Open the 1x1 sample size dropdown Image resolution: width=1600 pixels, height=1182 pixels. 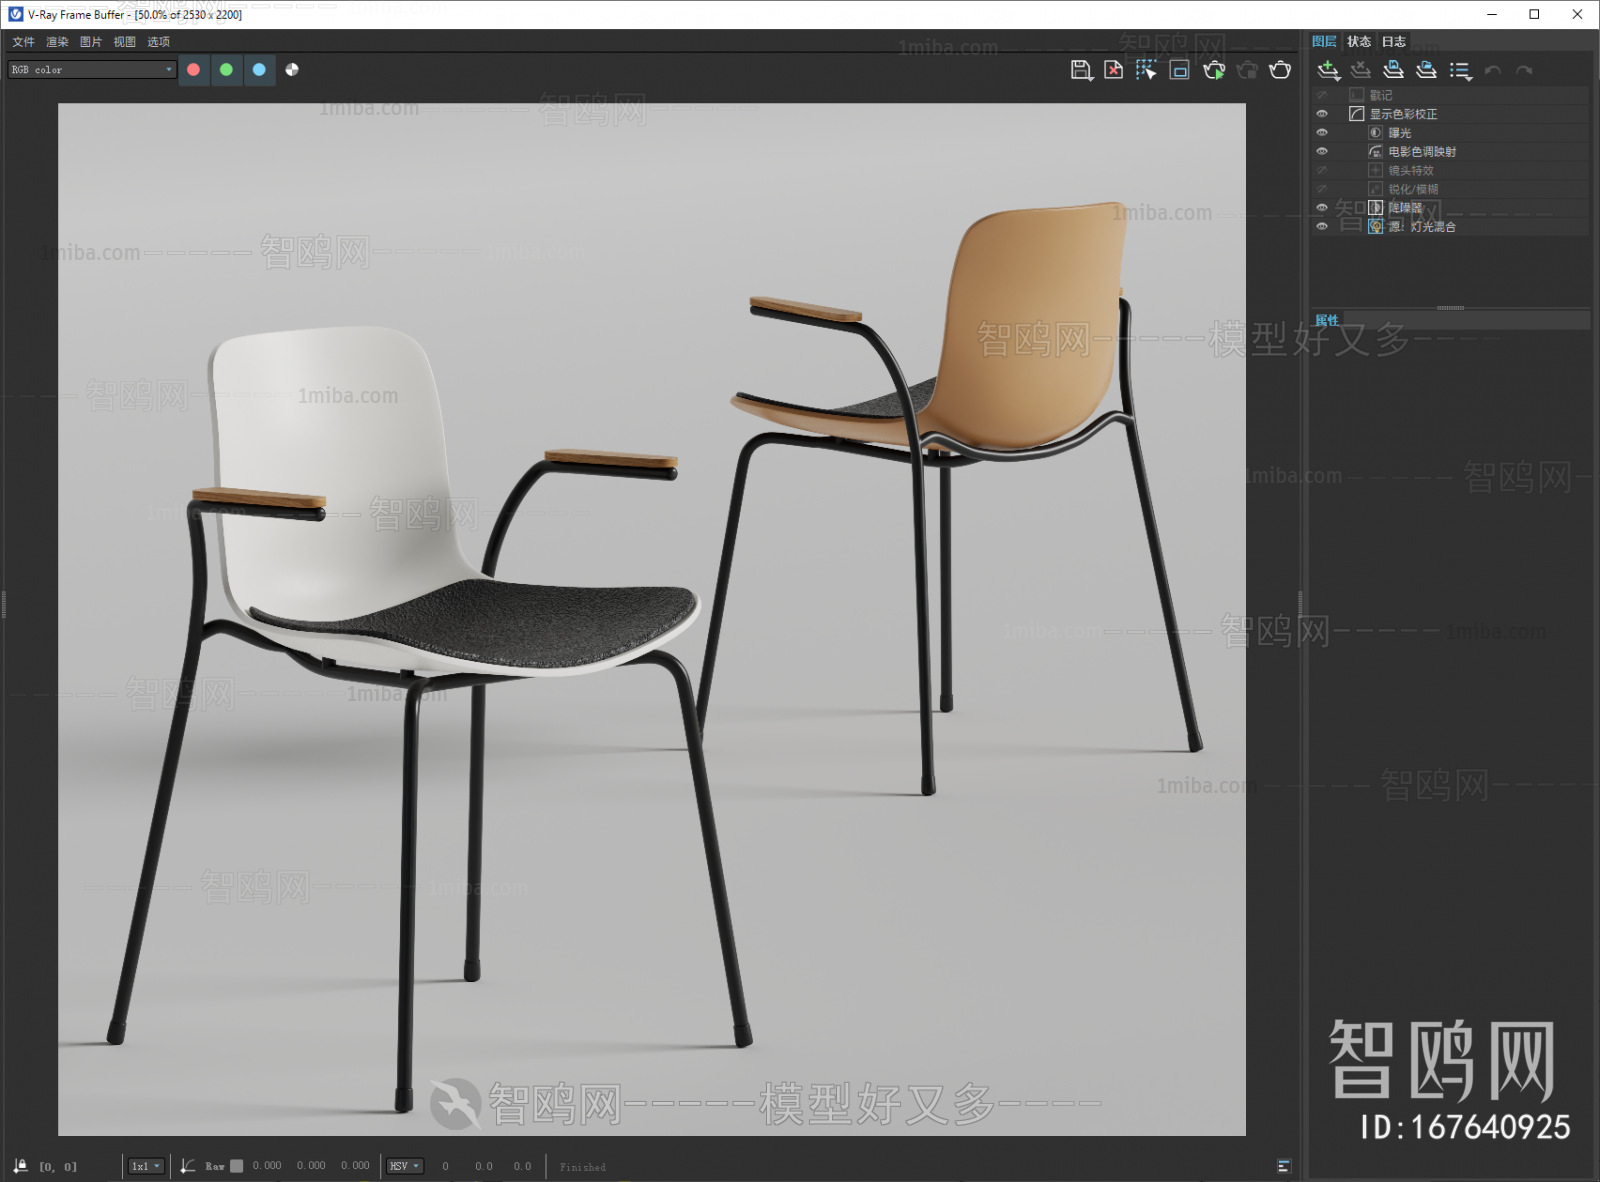pyautogui.click(x=146, y=1166)
